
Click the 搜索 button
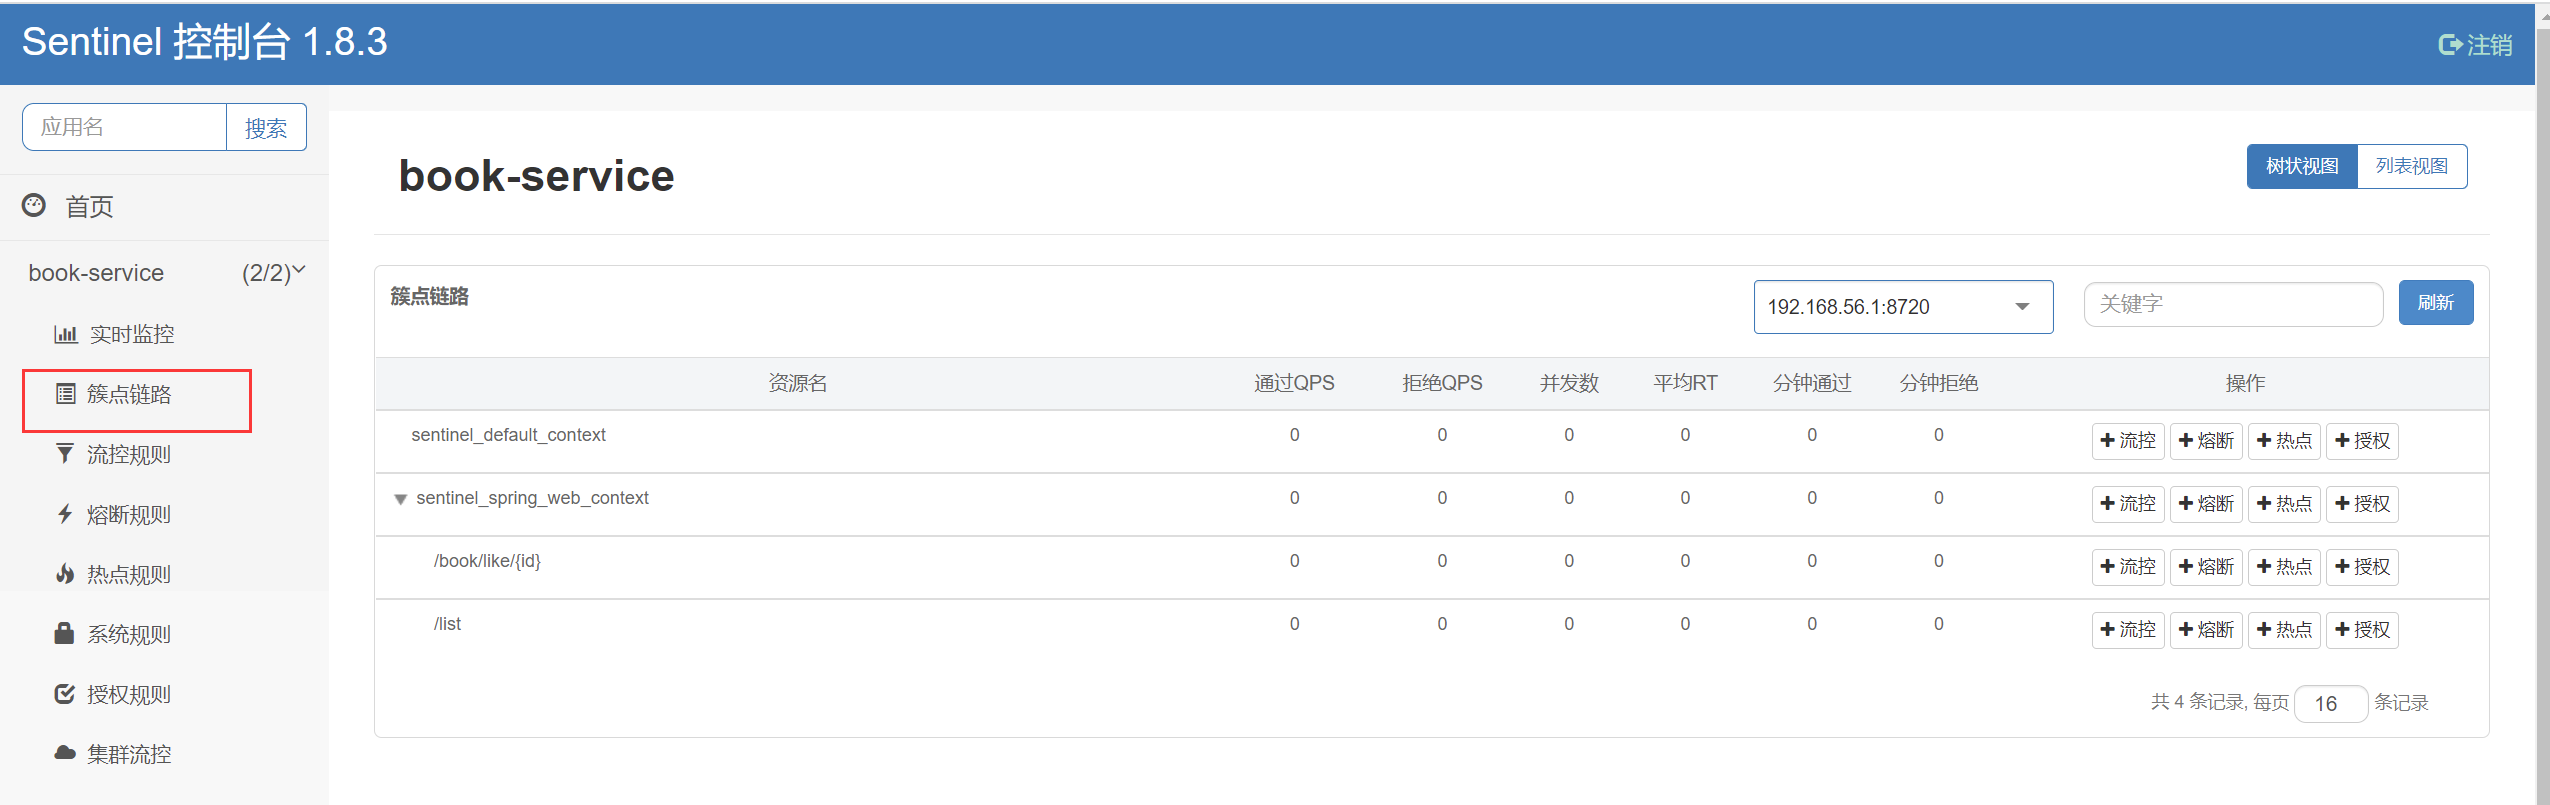(266, 128)
